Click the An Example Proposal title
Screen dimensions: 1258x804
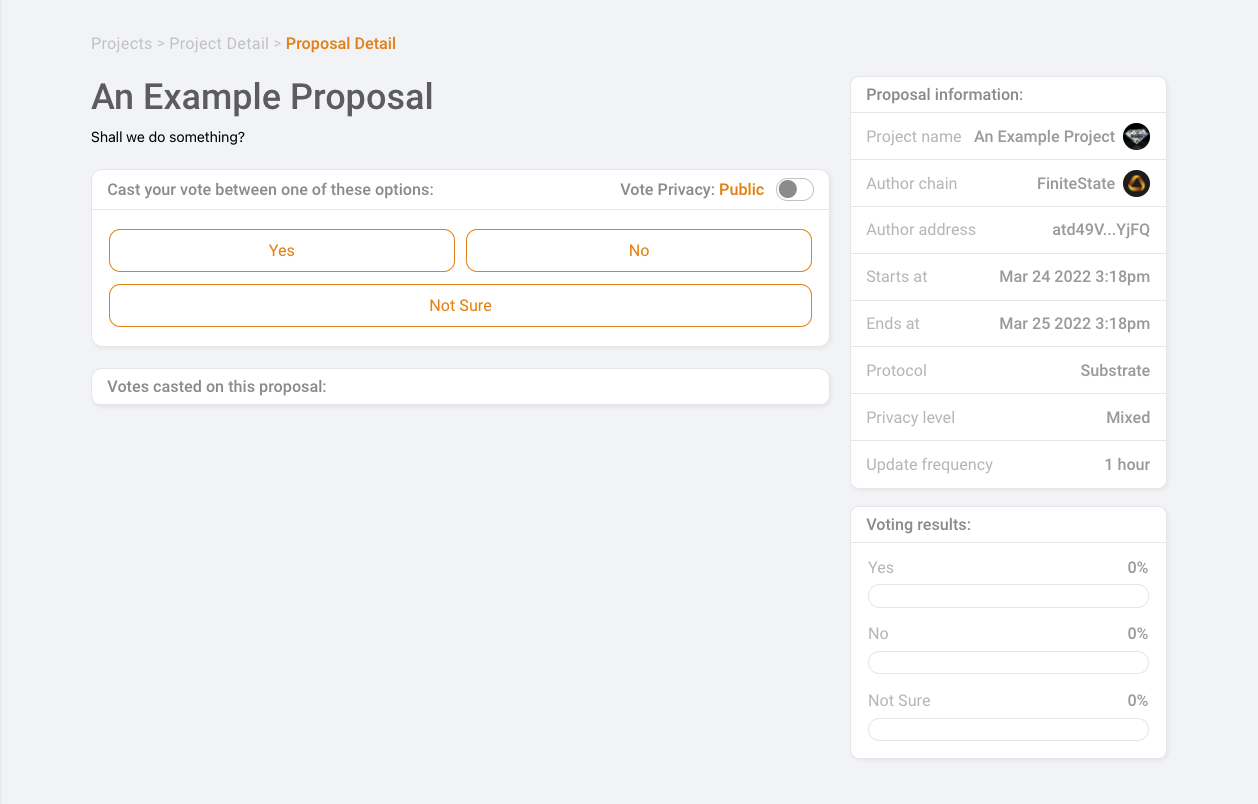pyautogui.click(x=262, y=97)
